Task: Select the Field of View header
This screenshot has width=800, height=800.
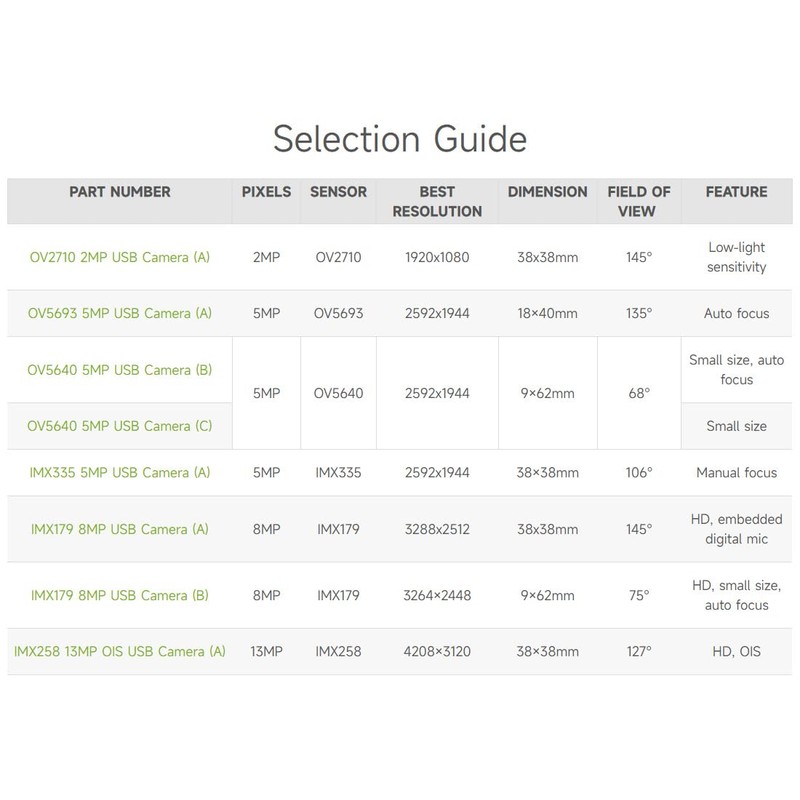Action: [x=639, y=201]
